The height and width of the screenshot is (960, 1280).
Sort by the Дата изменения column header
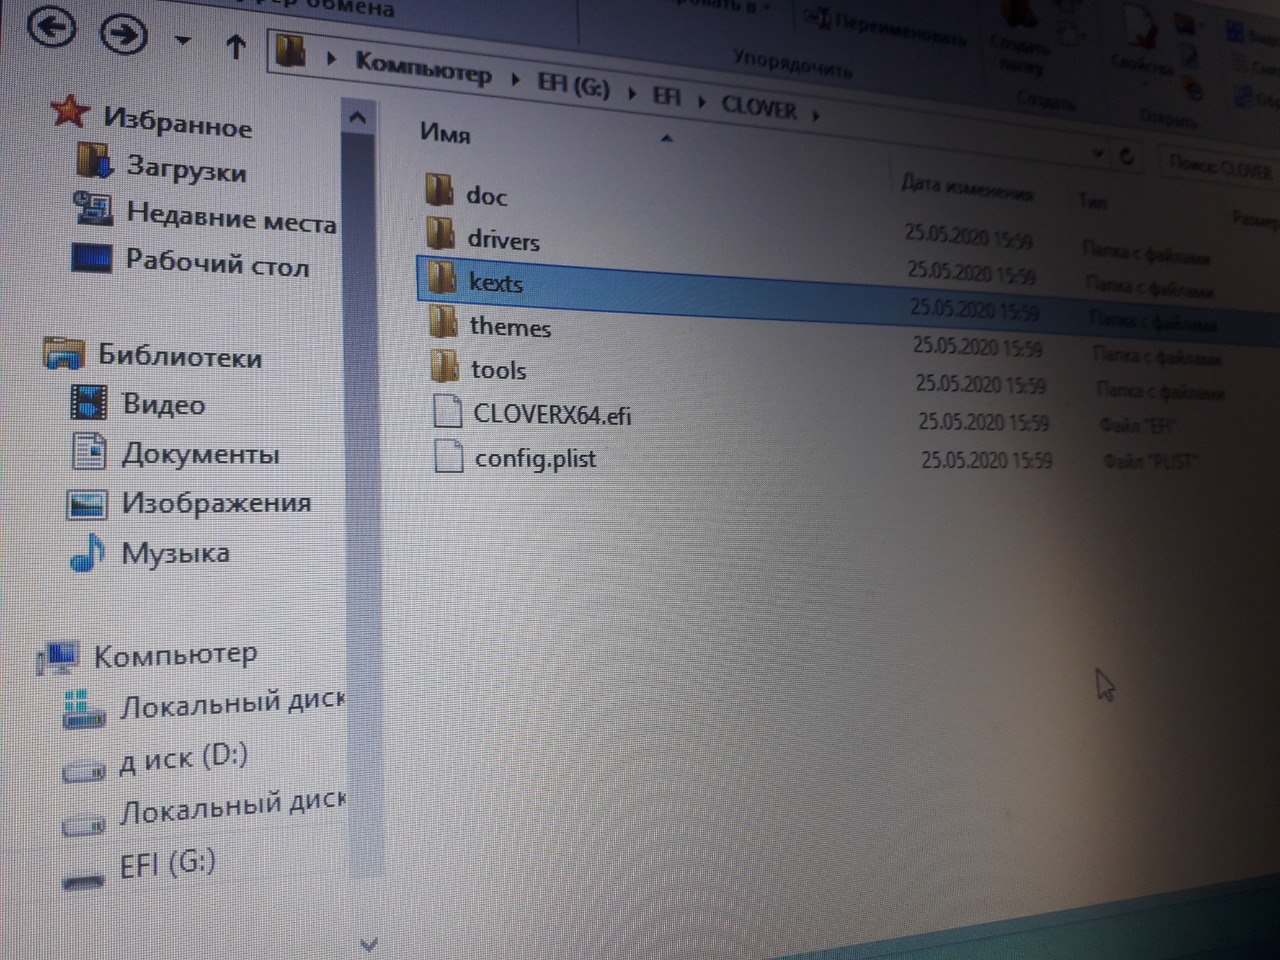point(967,187)
